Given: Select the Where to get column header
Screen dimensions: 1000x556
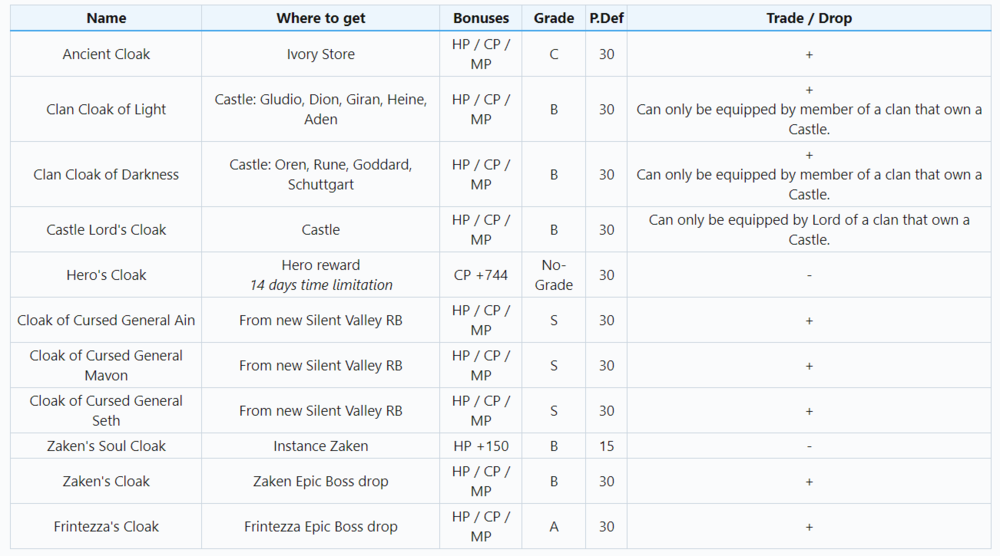Looking at the screenshot, I should [x=320, y=18].
